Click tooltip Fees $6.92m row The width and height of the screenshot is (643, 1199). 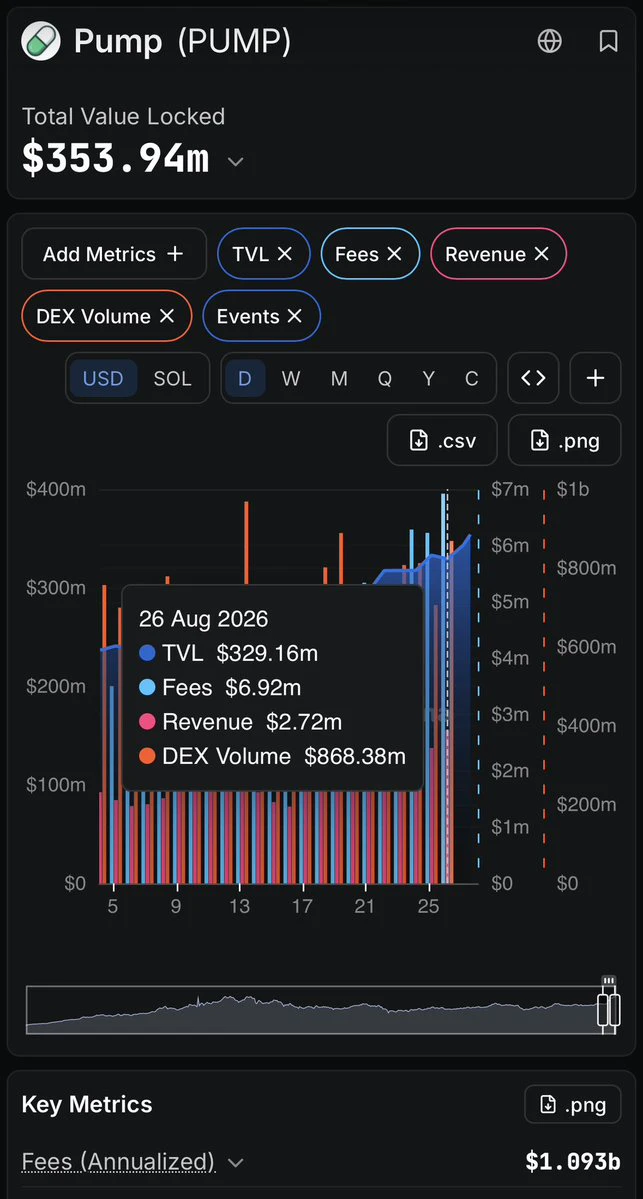pos(220,687)
